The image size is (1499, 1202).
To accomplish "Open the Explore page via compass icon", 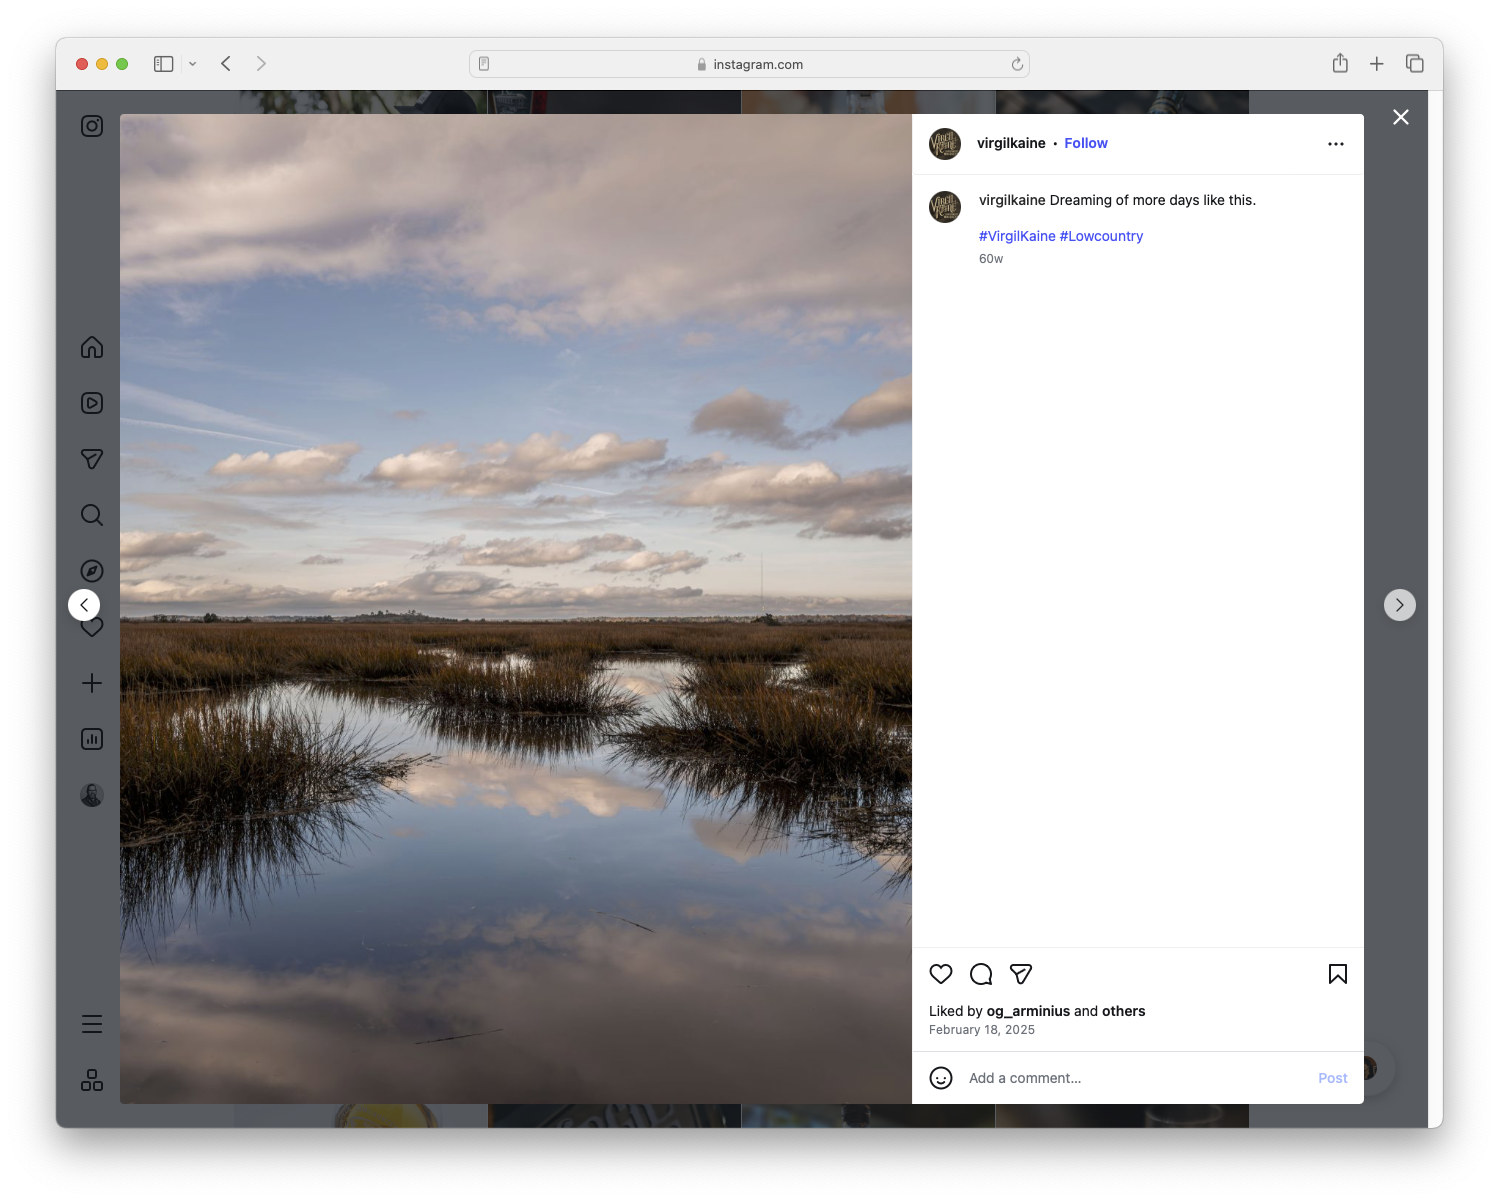I will [91, 571].
